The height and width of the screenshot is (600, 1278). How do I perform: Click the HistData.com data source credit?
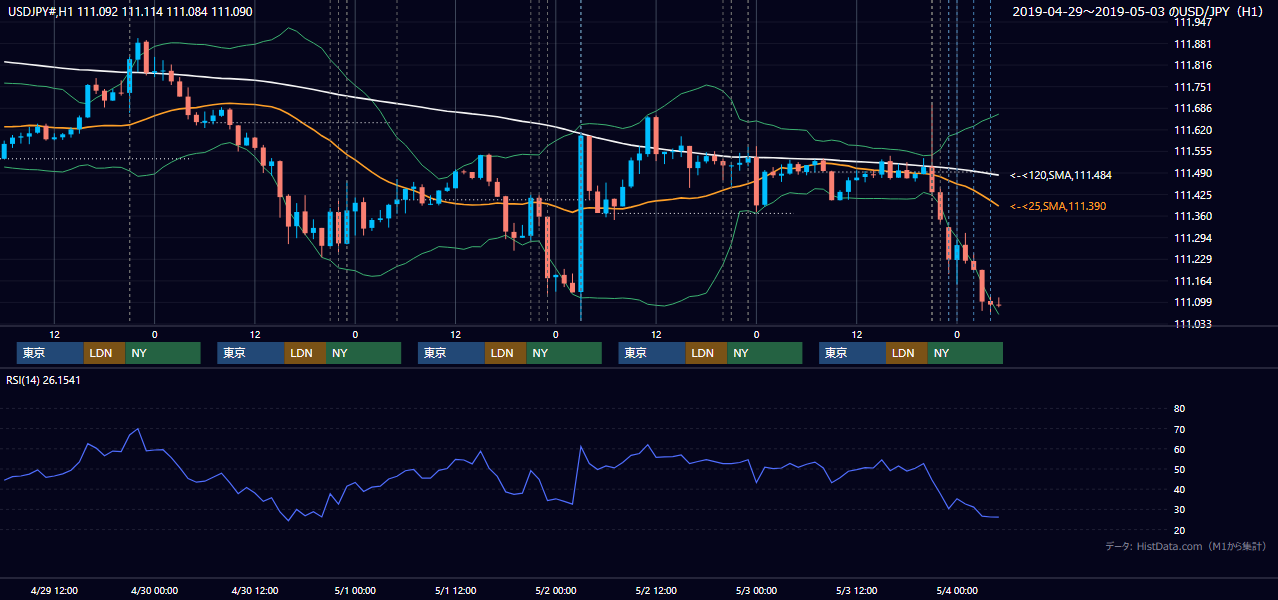(x=1185, y=546)
